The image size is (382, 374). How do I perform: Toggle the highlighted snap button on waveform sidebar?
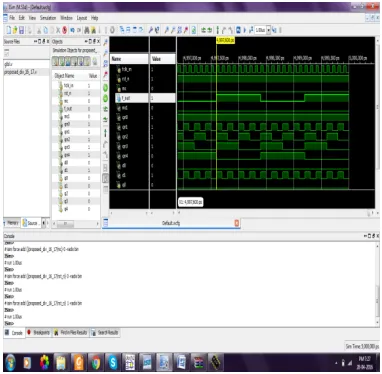pos(105,178)
